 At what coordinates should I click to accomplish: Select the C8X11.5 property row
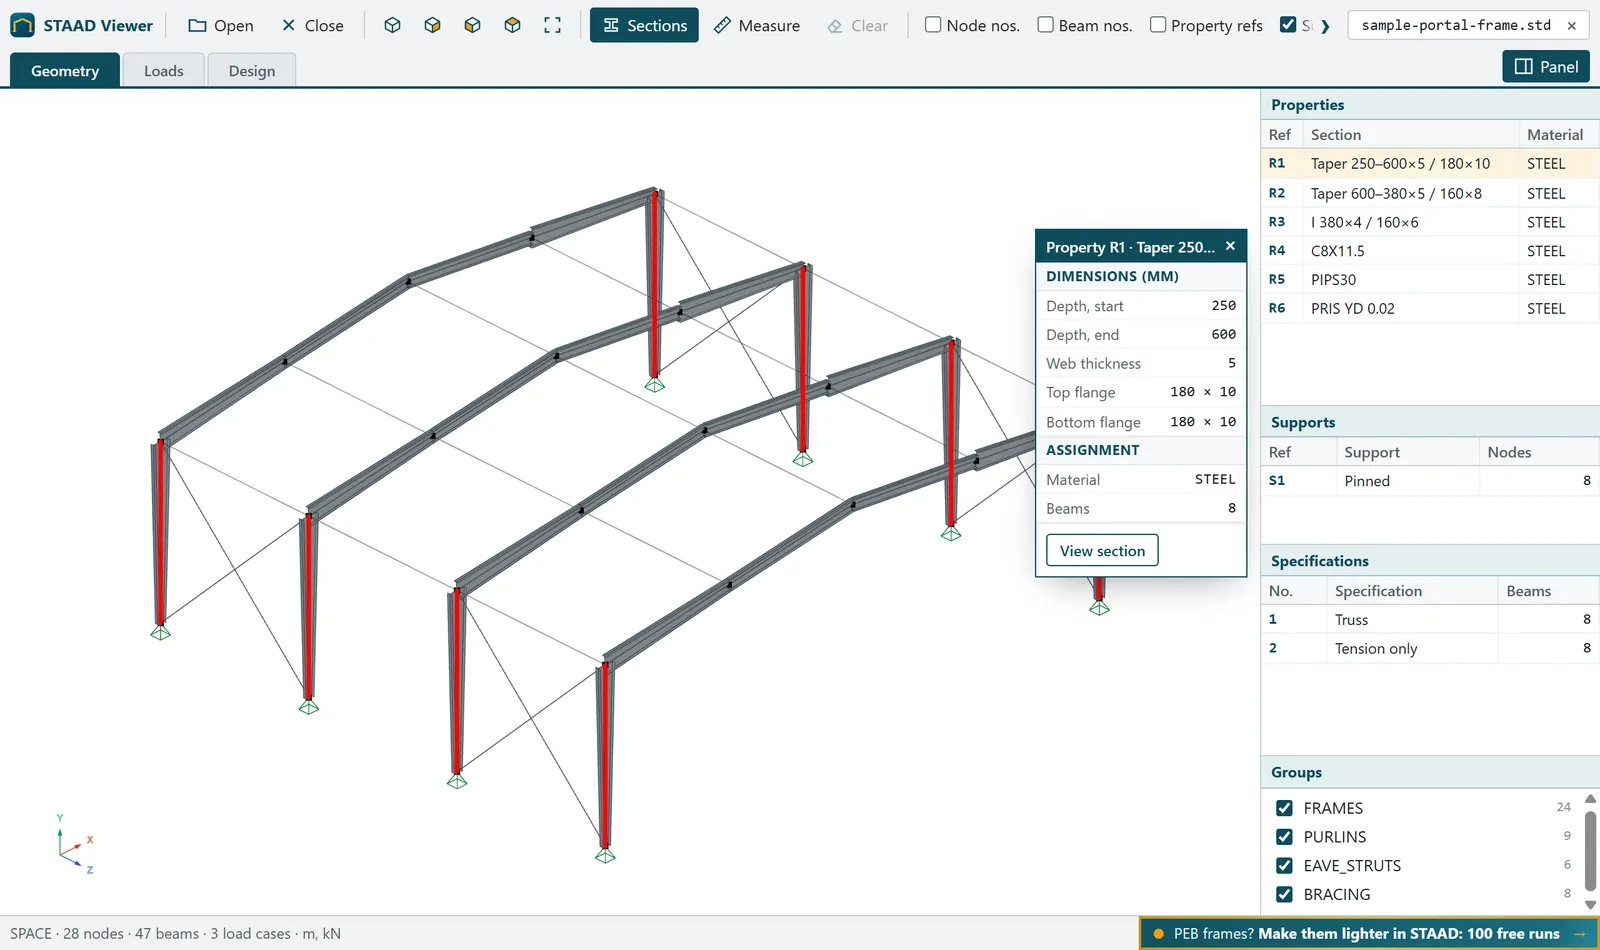(x=1430, y=251)
